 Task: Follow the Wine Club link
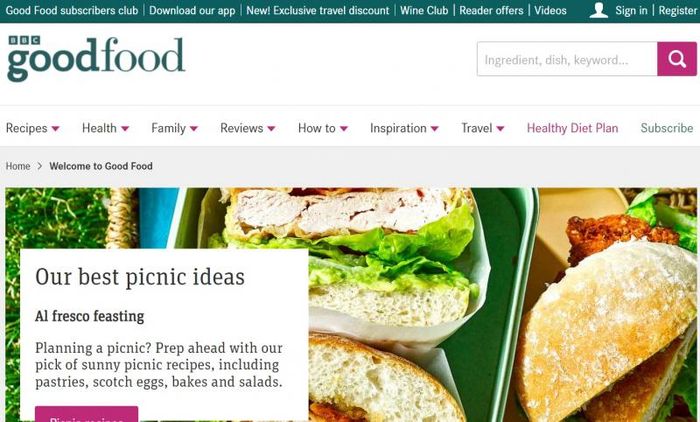(x=424, y=10)
